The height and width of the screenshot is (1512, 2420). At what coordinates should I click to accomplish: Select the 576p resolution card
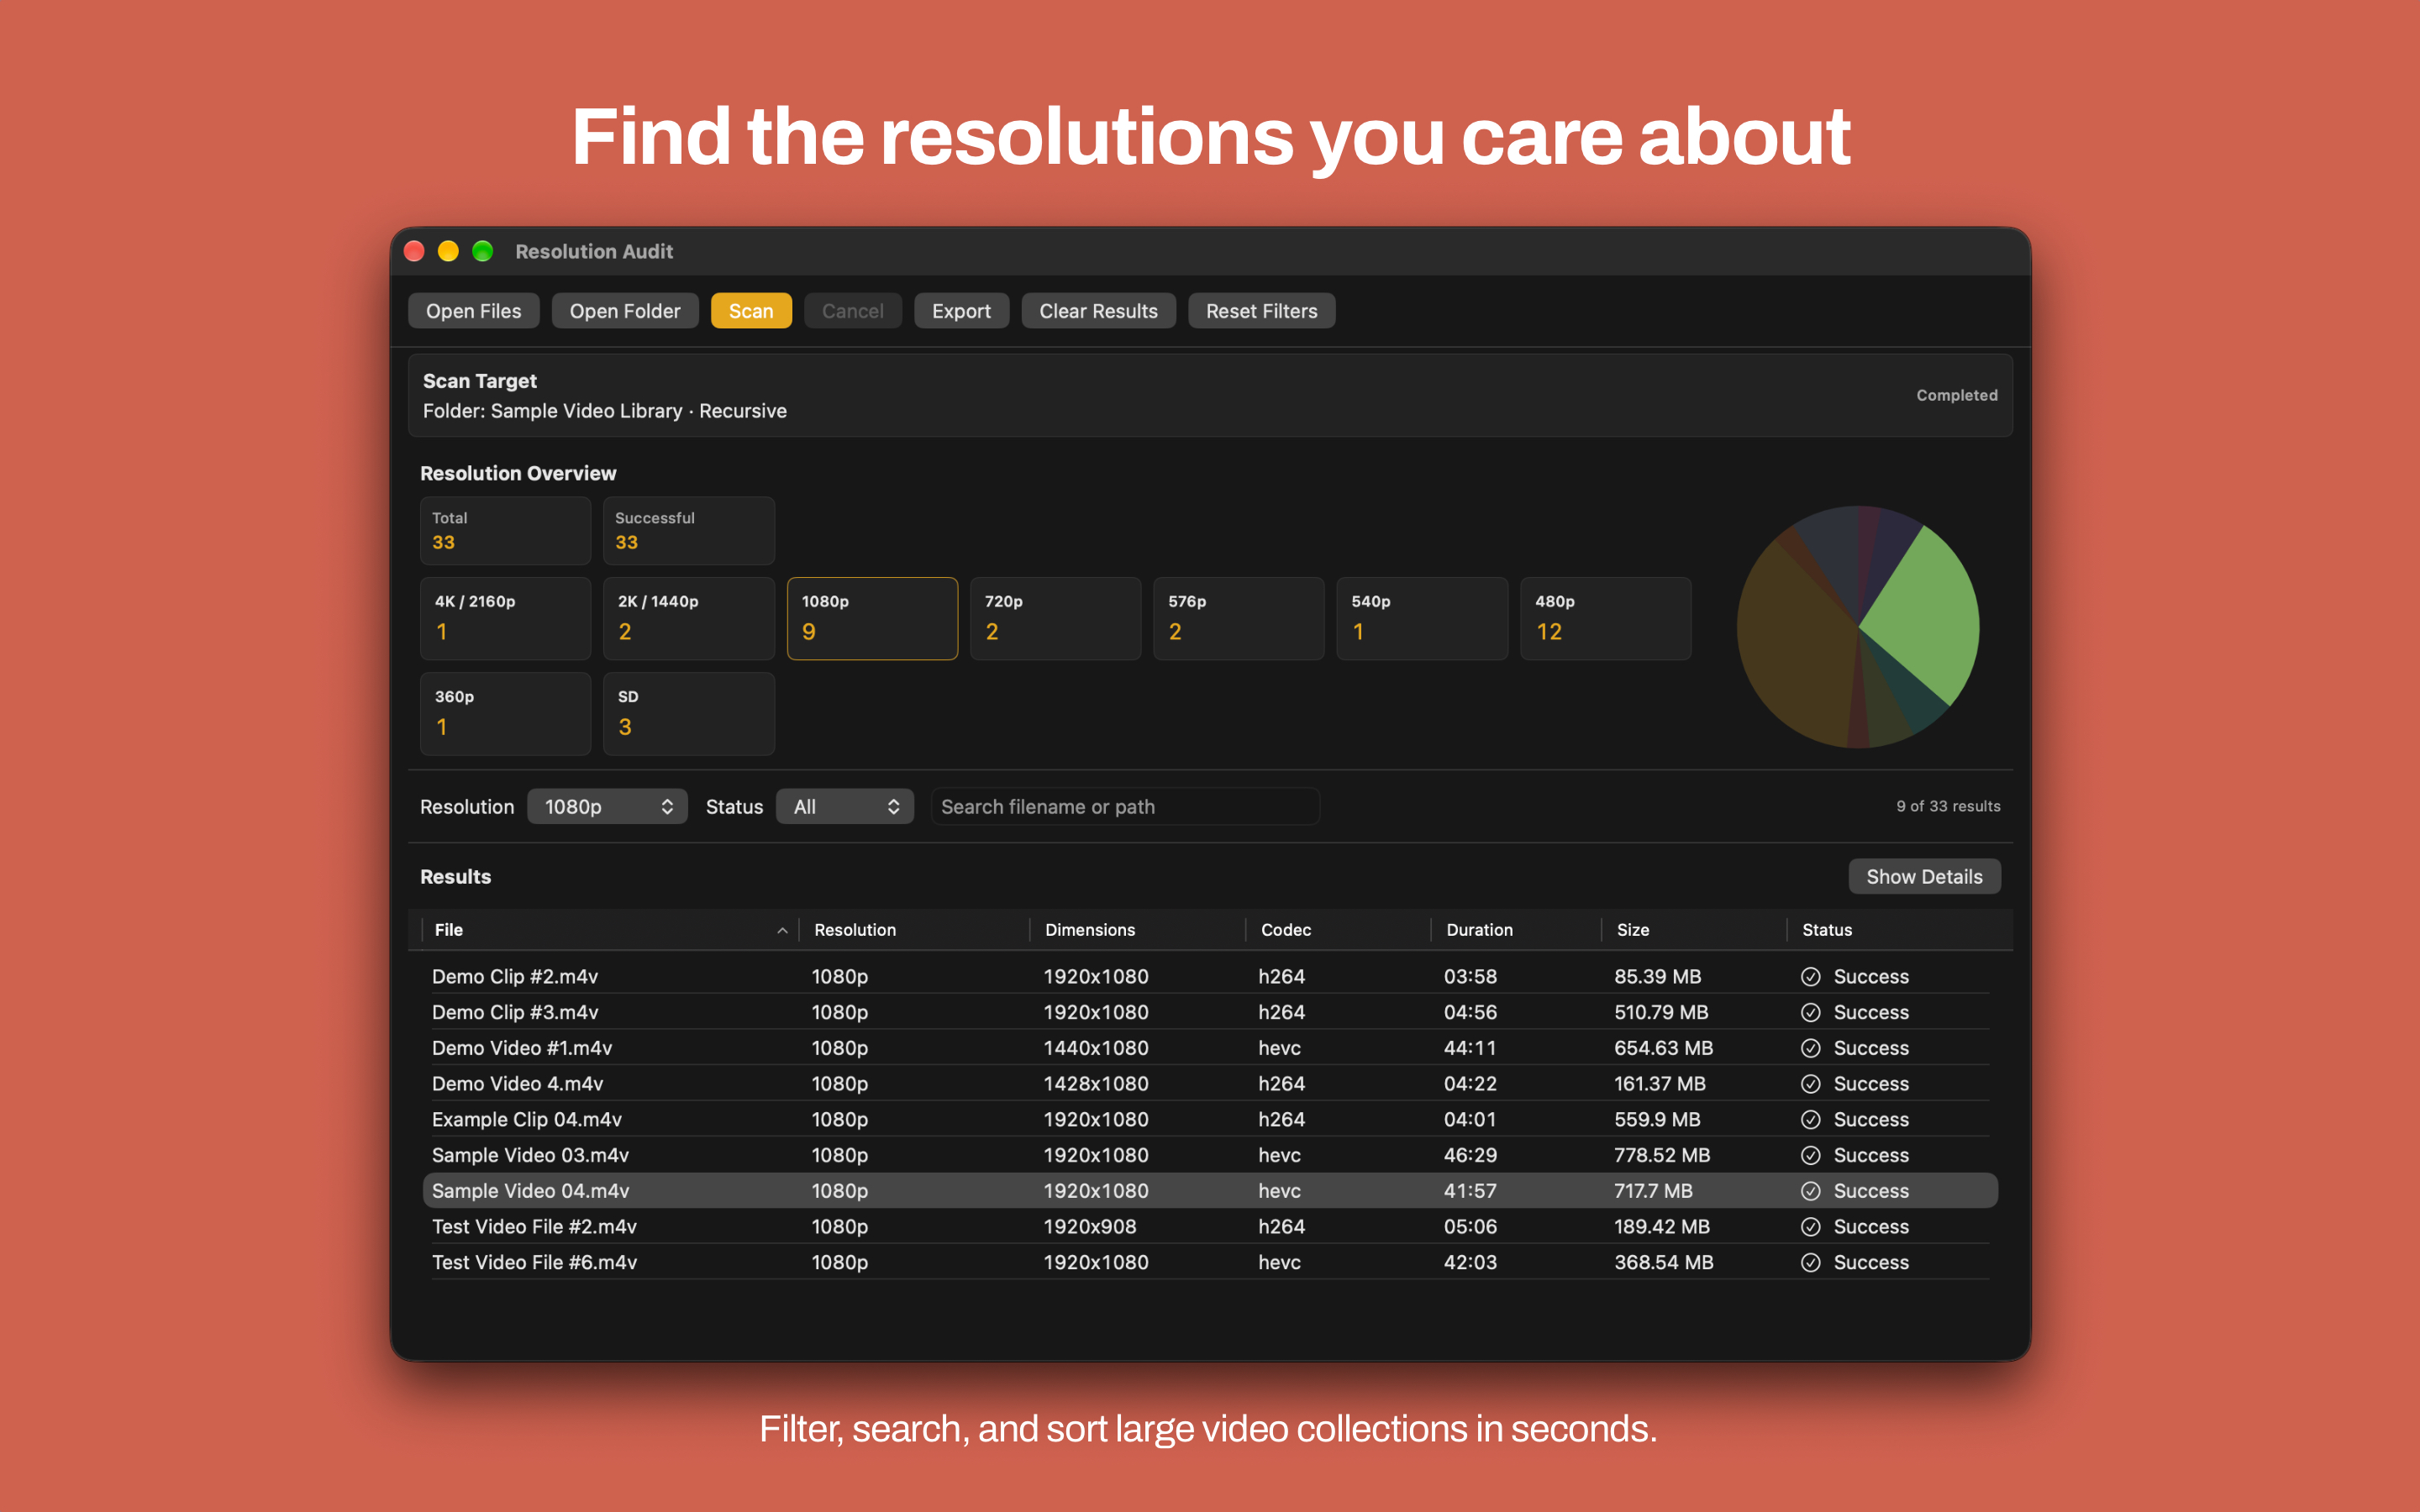[1238, 618]
